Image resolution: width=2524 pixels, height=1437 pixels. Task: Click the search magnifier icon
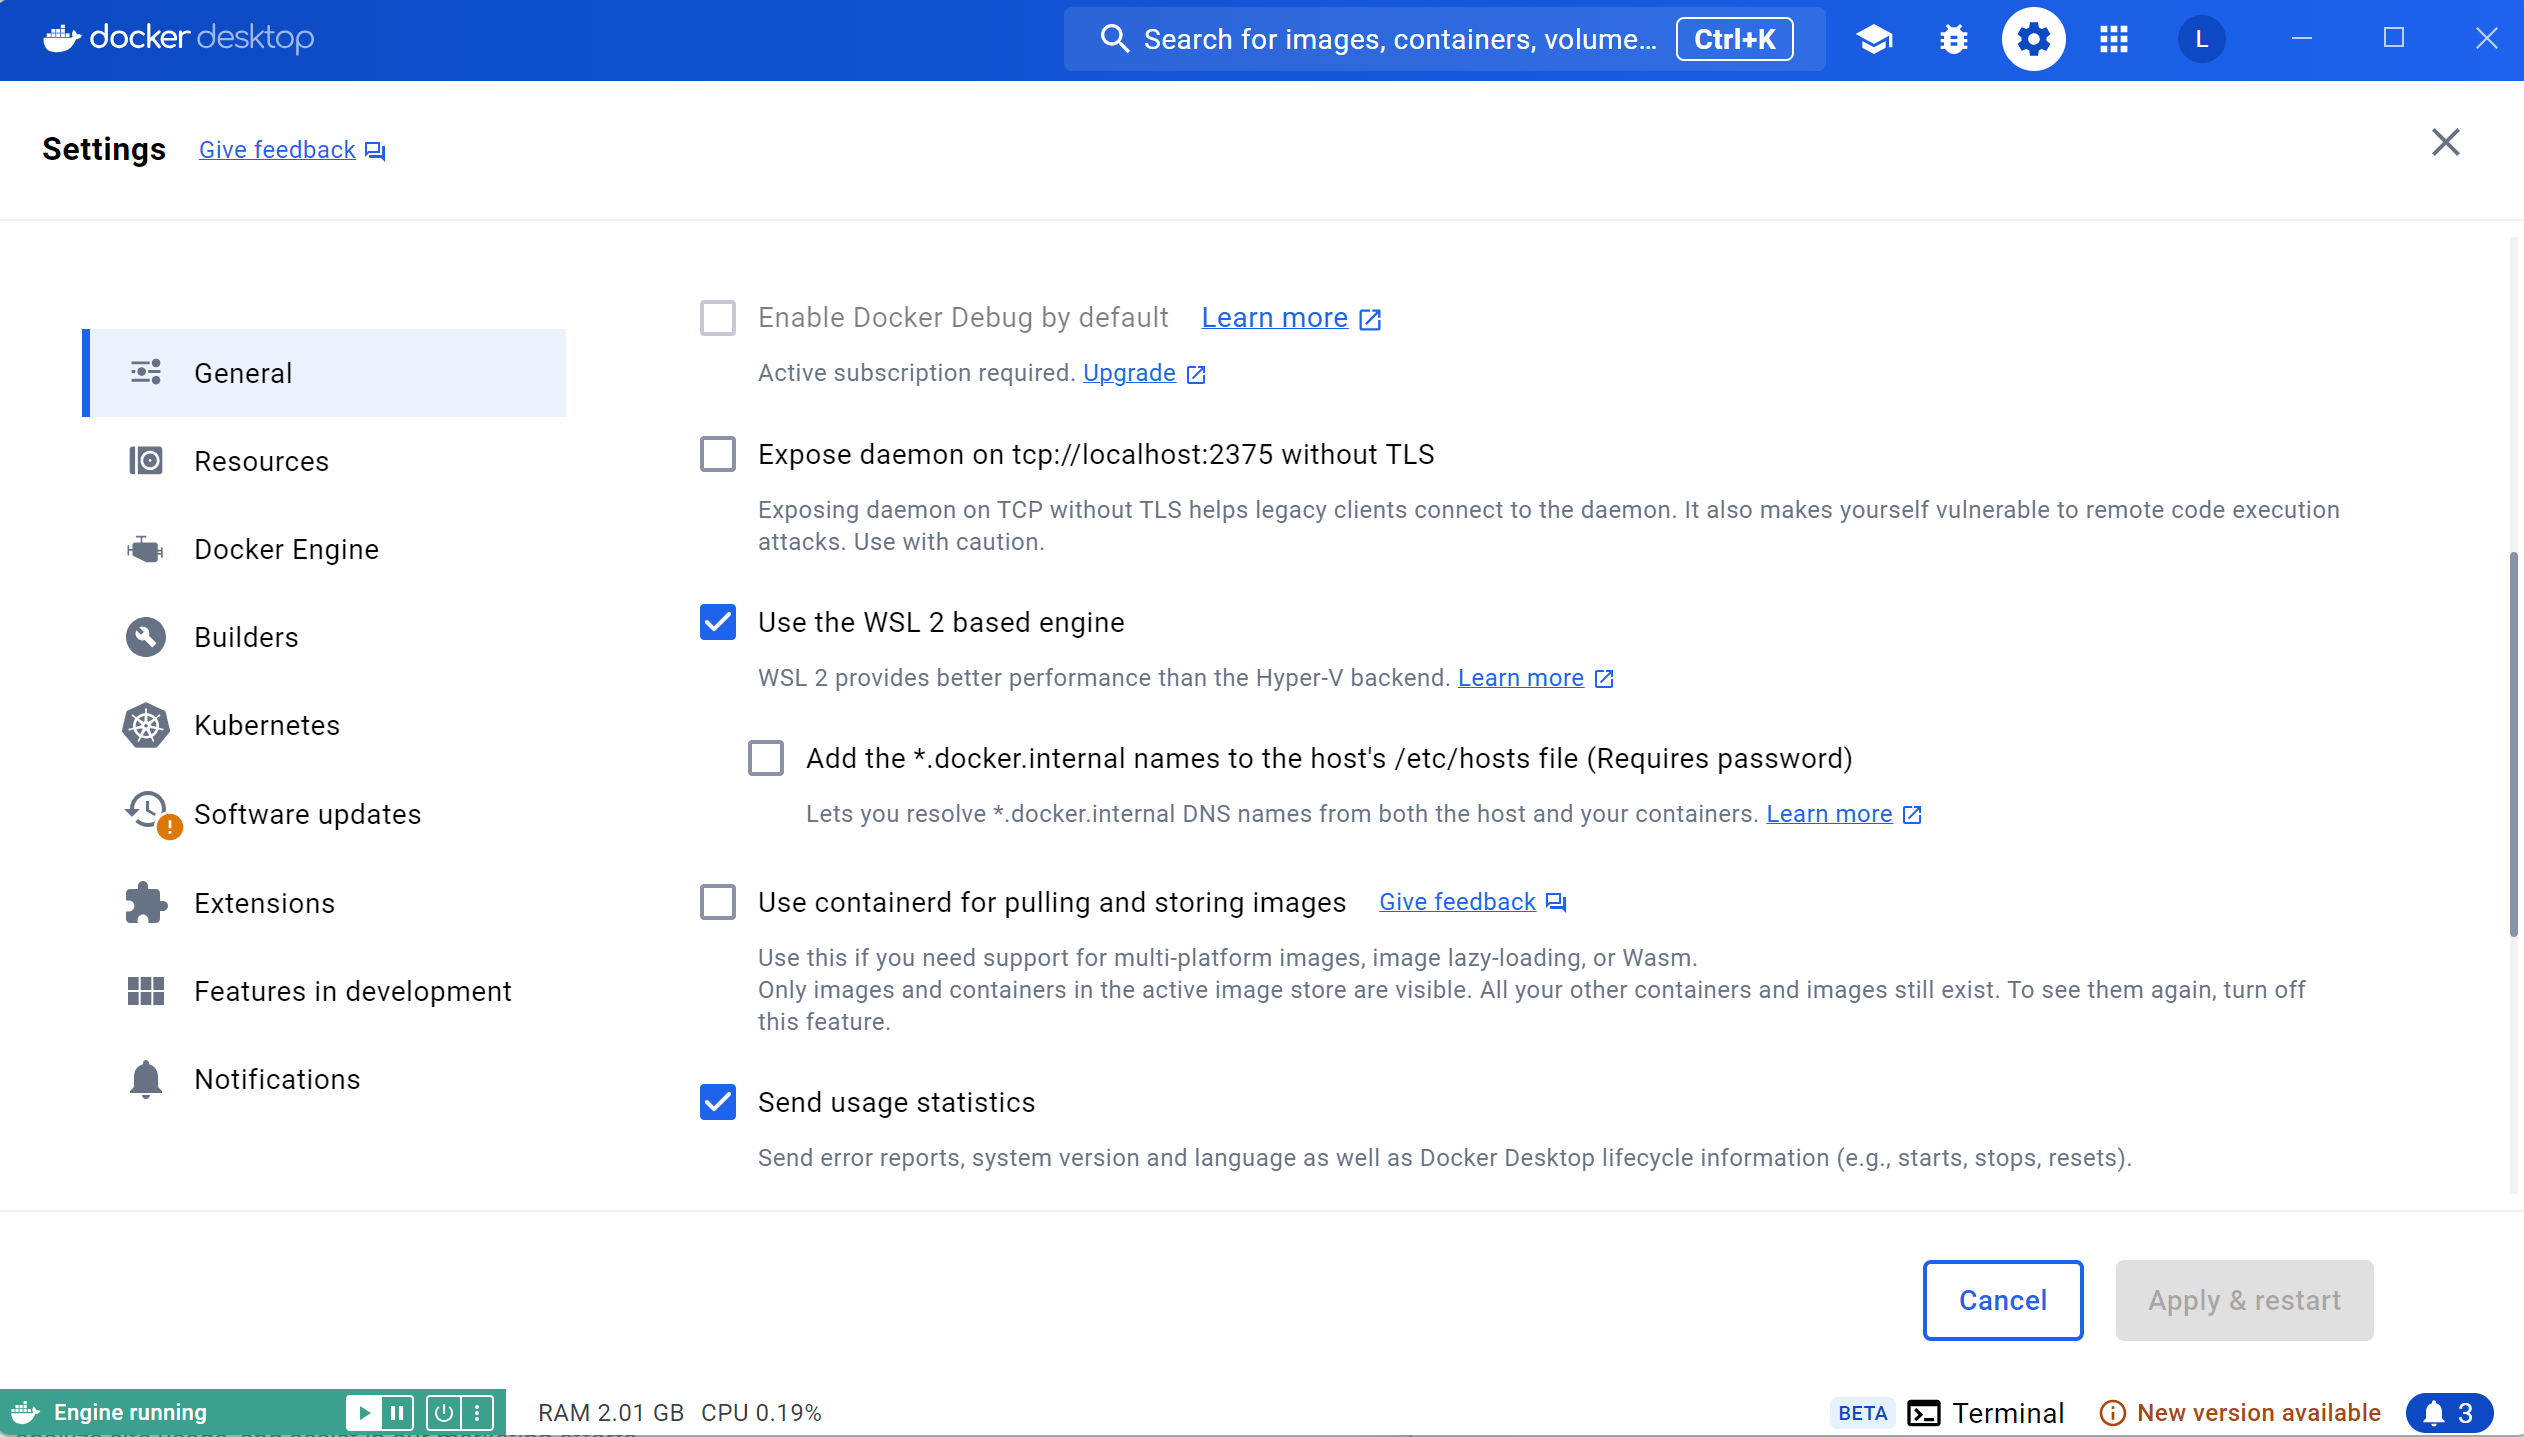pyautogui.click(x=1114, y=39)
